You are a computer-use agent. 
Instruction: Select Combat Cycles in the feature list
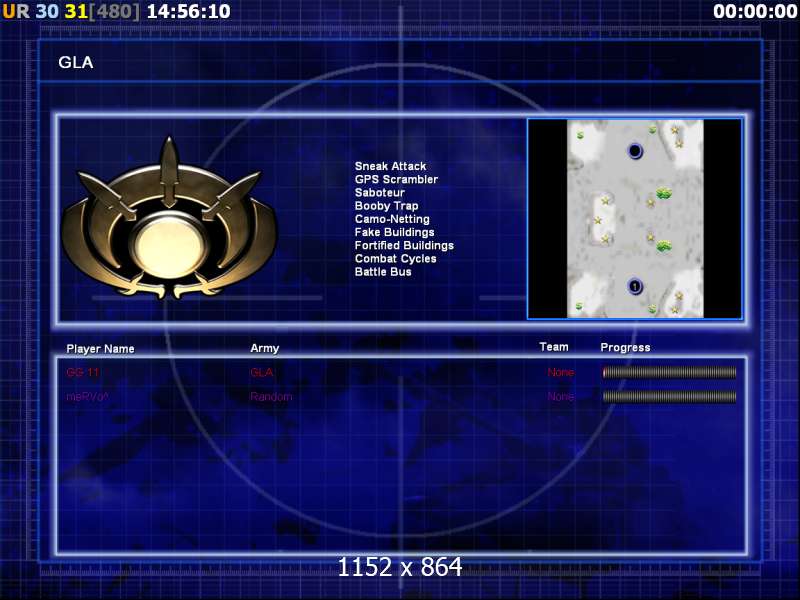(395, 259)
